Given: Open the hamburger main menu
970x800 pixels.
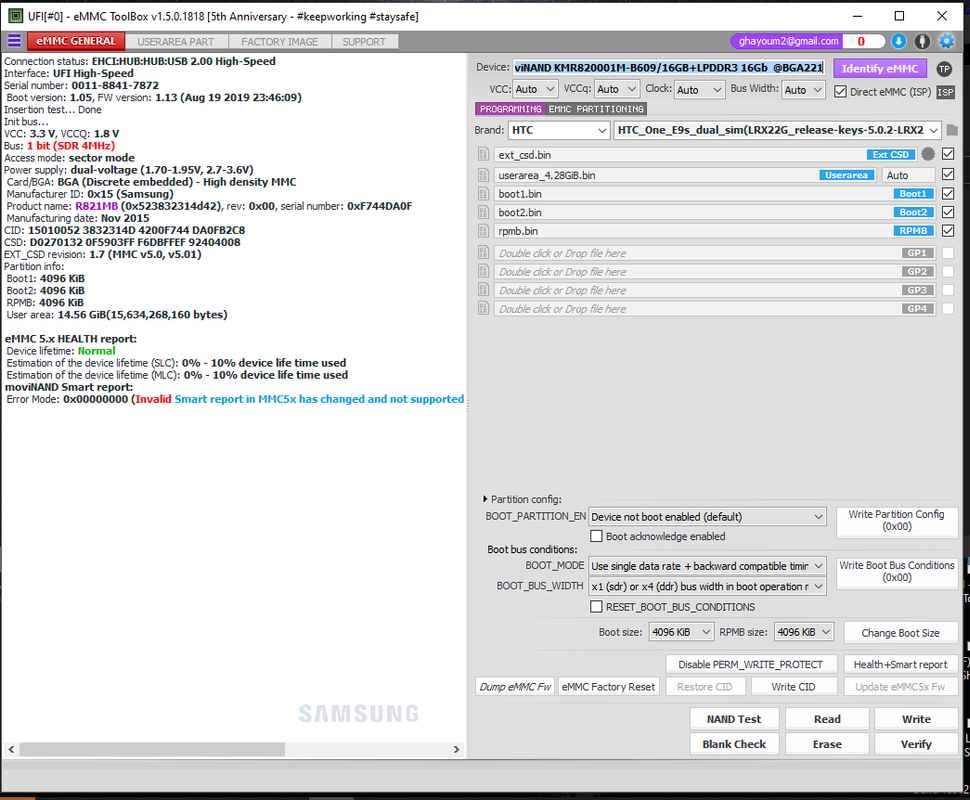Looking at the screenshot, I should 14,41.
